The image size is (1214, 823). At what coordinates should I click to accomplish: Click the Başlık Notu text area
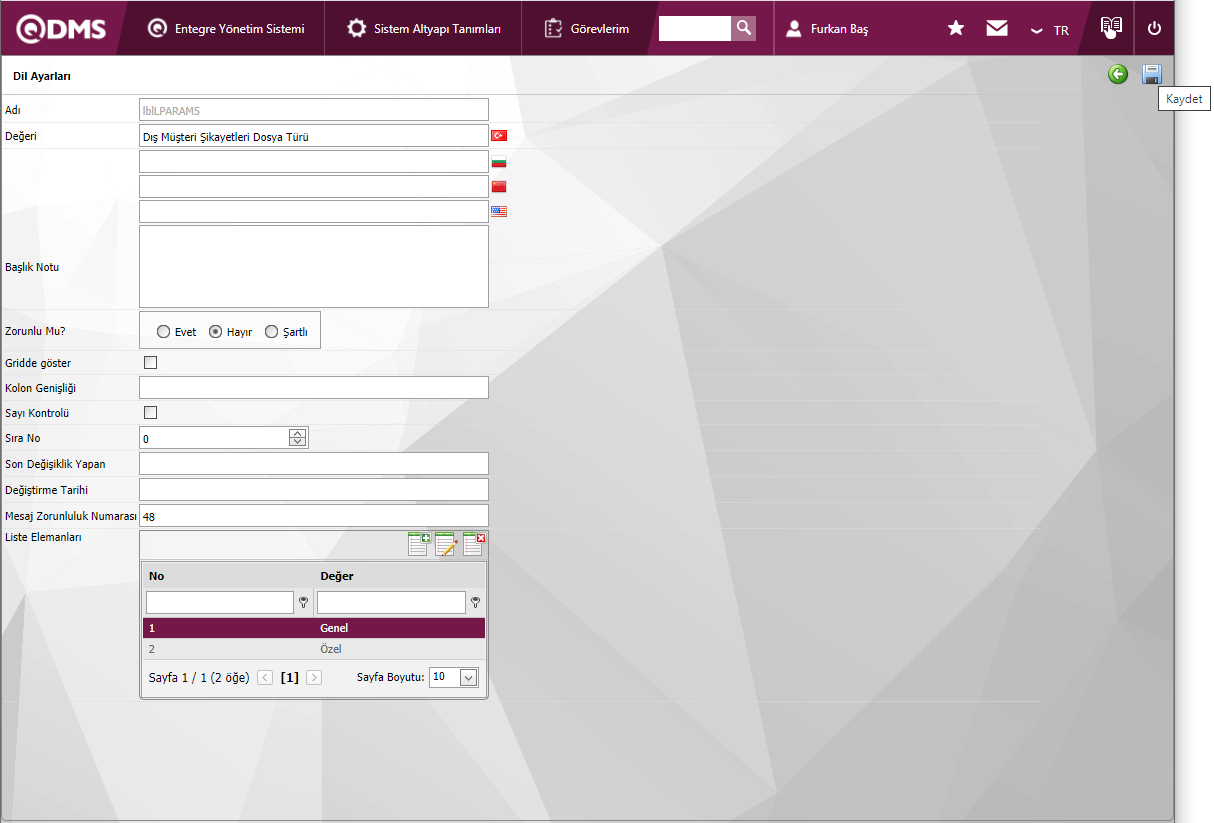(314, 266)
